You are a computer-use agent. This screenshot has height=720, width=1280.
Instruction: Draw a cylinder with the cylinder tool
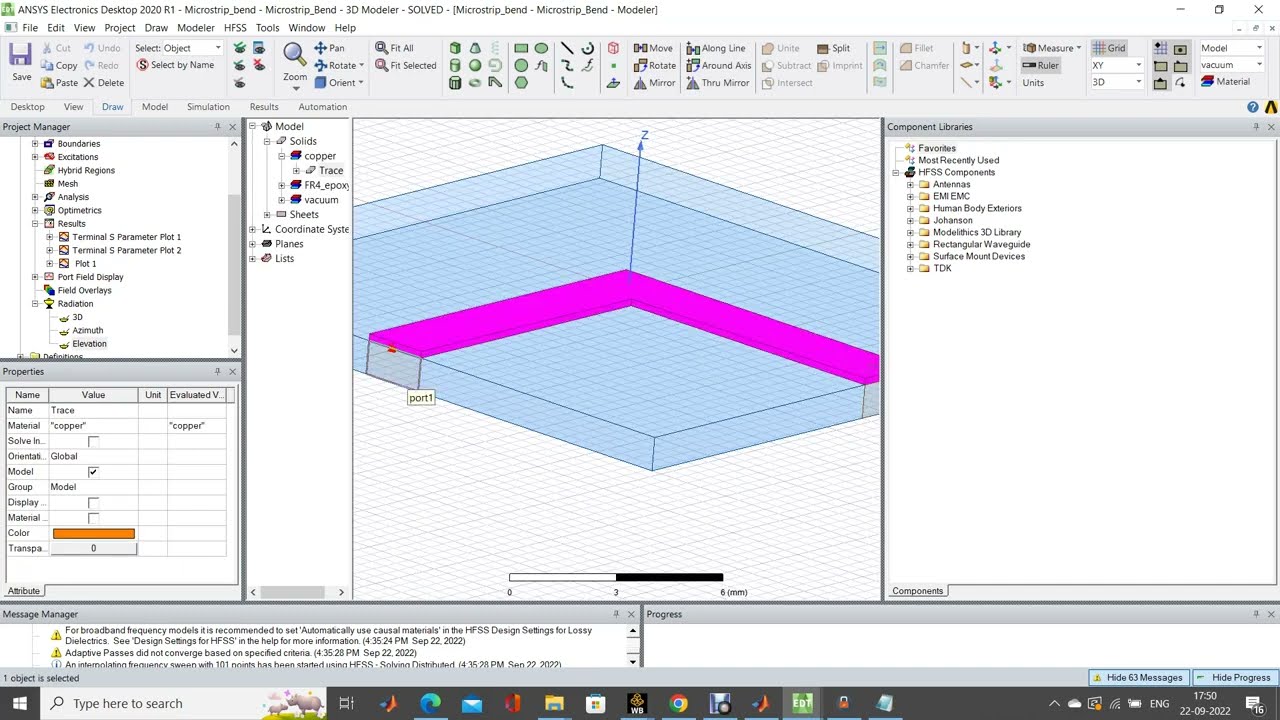pyautogui.click(x=455, y=65)
